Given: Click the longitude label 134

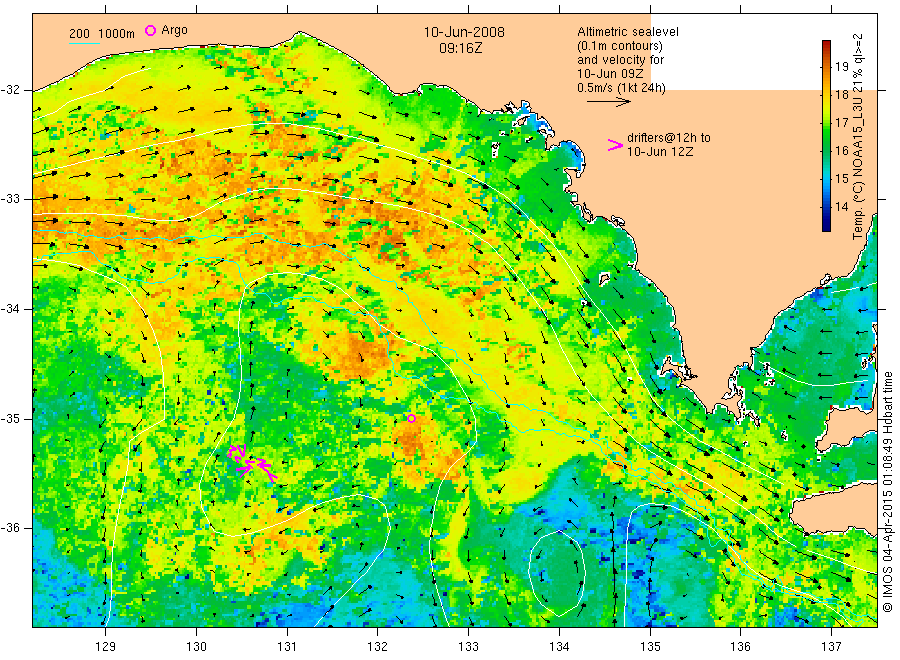Looking at the screenshot, I should click(x=559, y=647).
